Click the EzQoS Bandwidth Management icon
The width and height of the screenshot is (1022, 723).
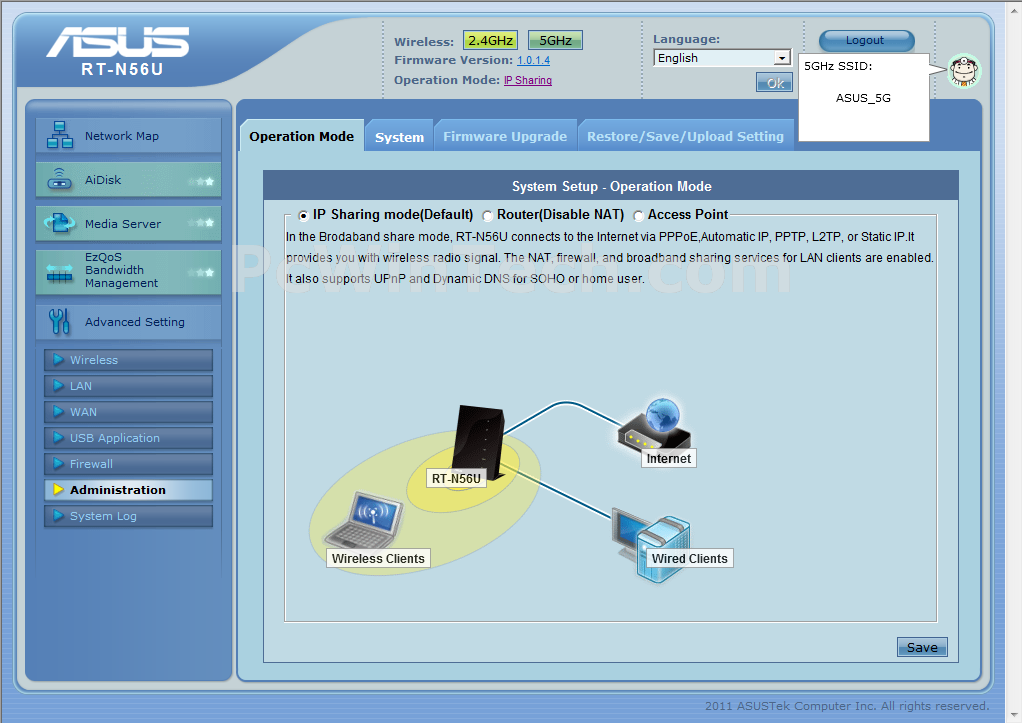59,273
